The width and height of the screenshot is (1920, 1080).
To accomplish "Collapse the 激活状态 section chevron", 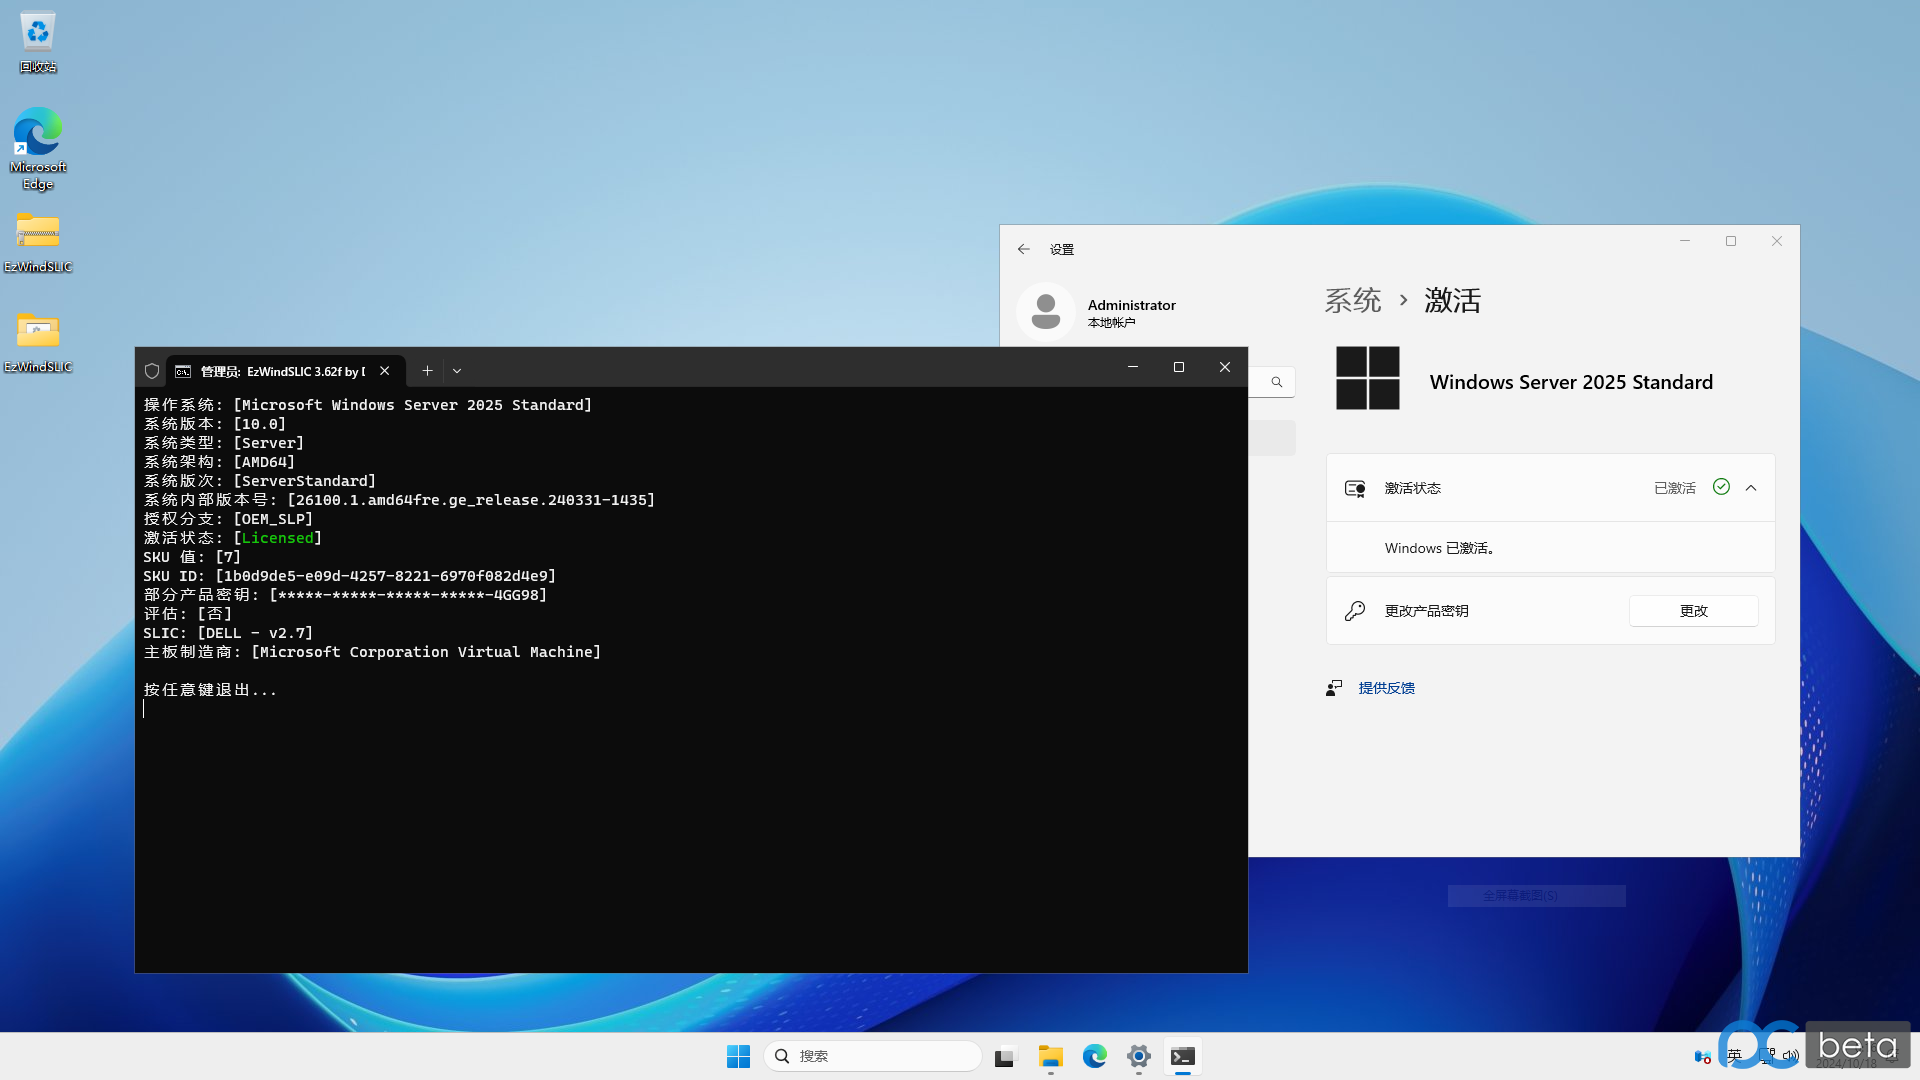I will 1751,488.
